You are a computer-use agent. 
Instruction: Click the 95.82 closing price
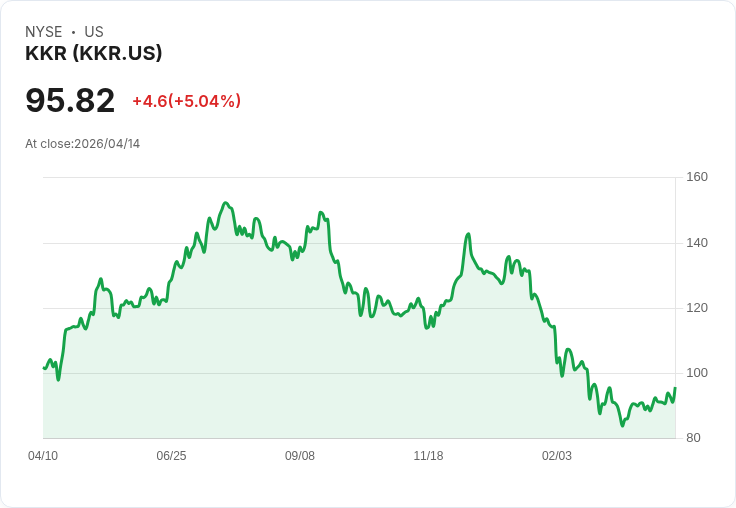coord(70,100)
